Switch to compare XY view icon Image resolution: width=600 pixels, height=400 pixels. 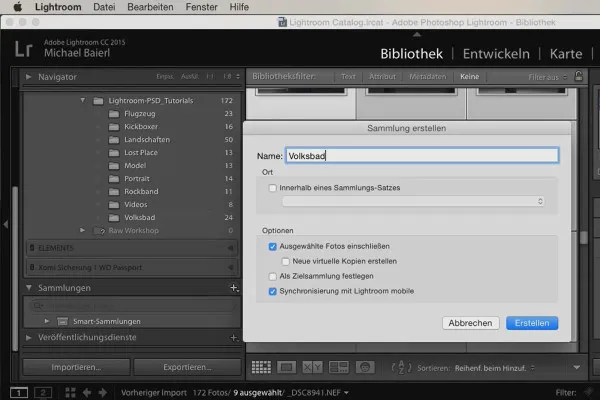click(312, 367)
